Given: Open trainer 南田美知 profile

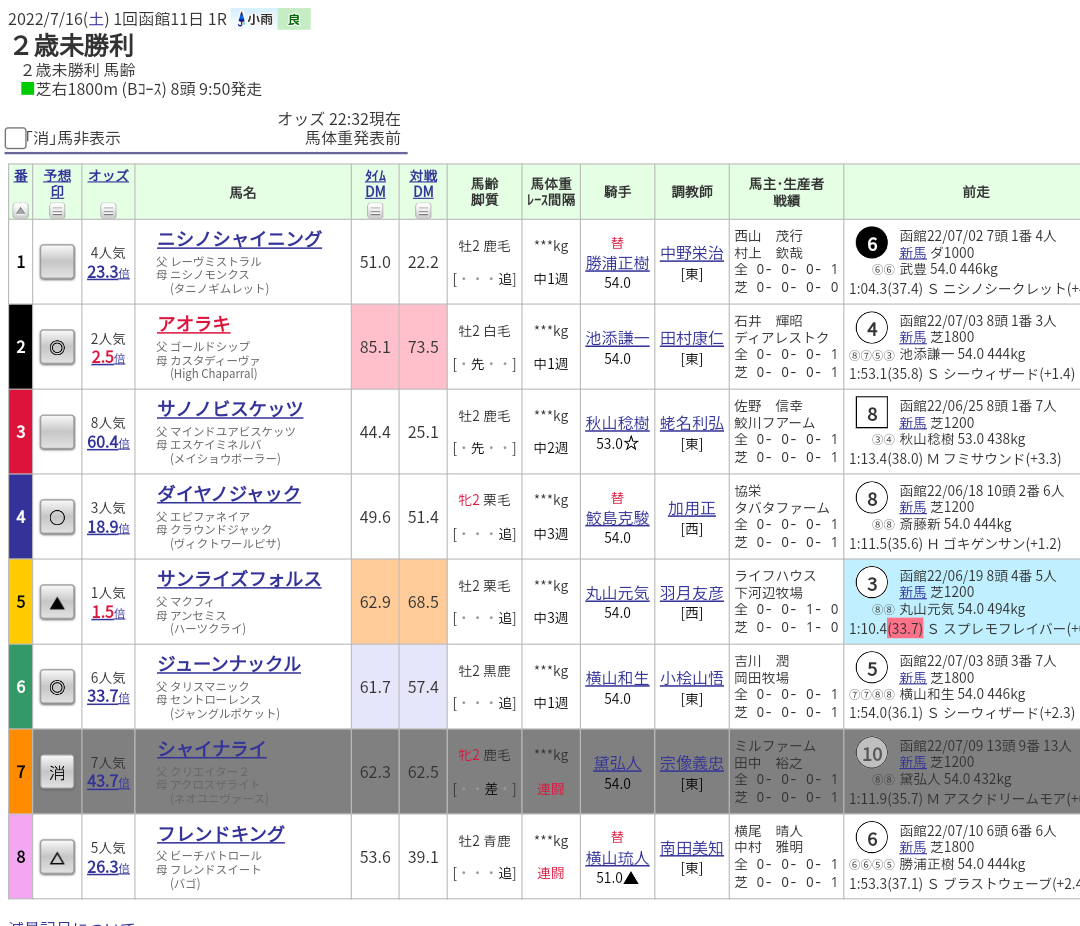Looking at the screenshot, I should coord(692,848).
